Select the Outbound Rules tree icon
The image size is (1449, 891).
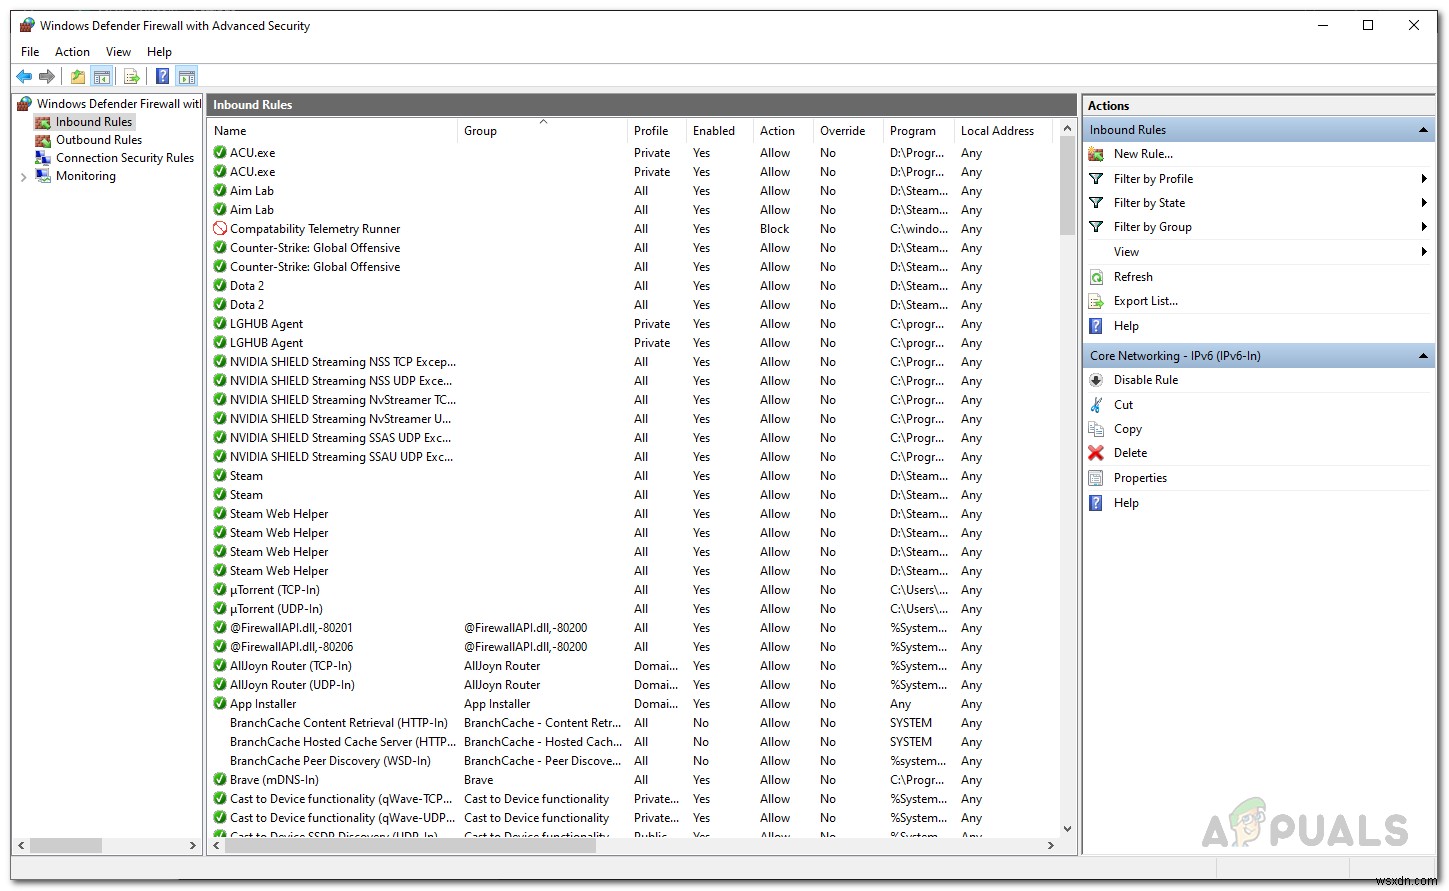43,140
